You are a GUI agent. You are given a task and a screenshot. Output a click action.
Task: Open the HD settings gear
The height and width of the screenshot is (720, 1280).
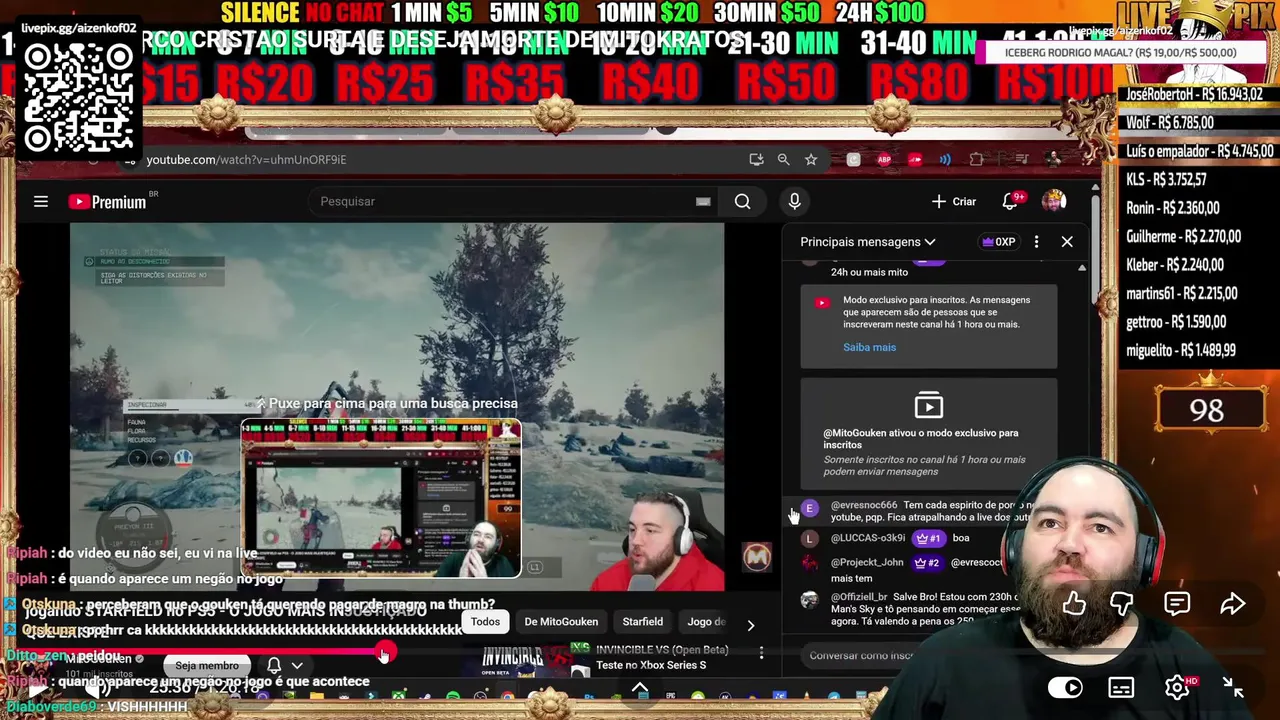click(1178, 688)
